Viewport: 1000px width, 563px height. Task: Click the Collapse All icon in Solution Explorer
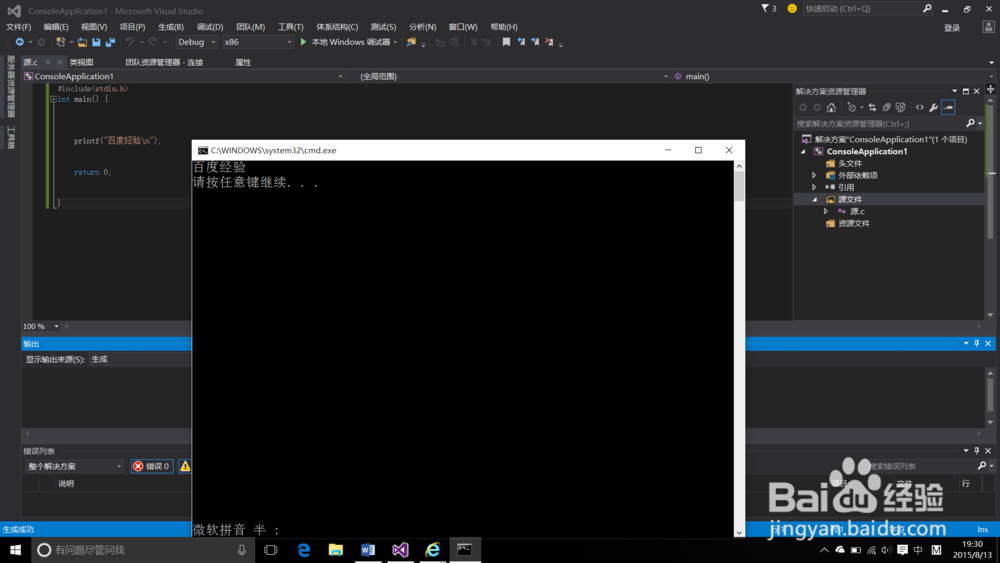click(x=886, y=108)
